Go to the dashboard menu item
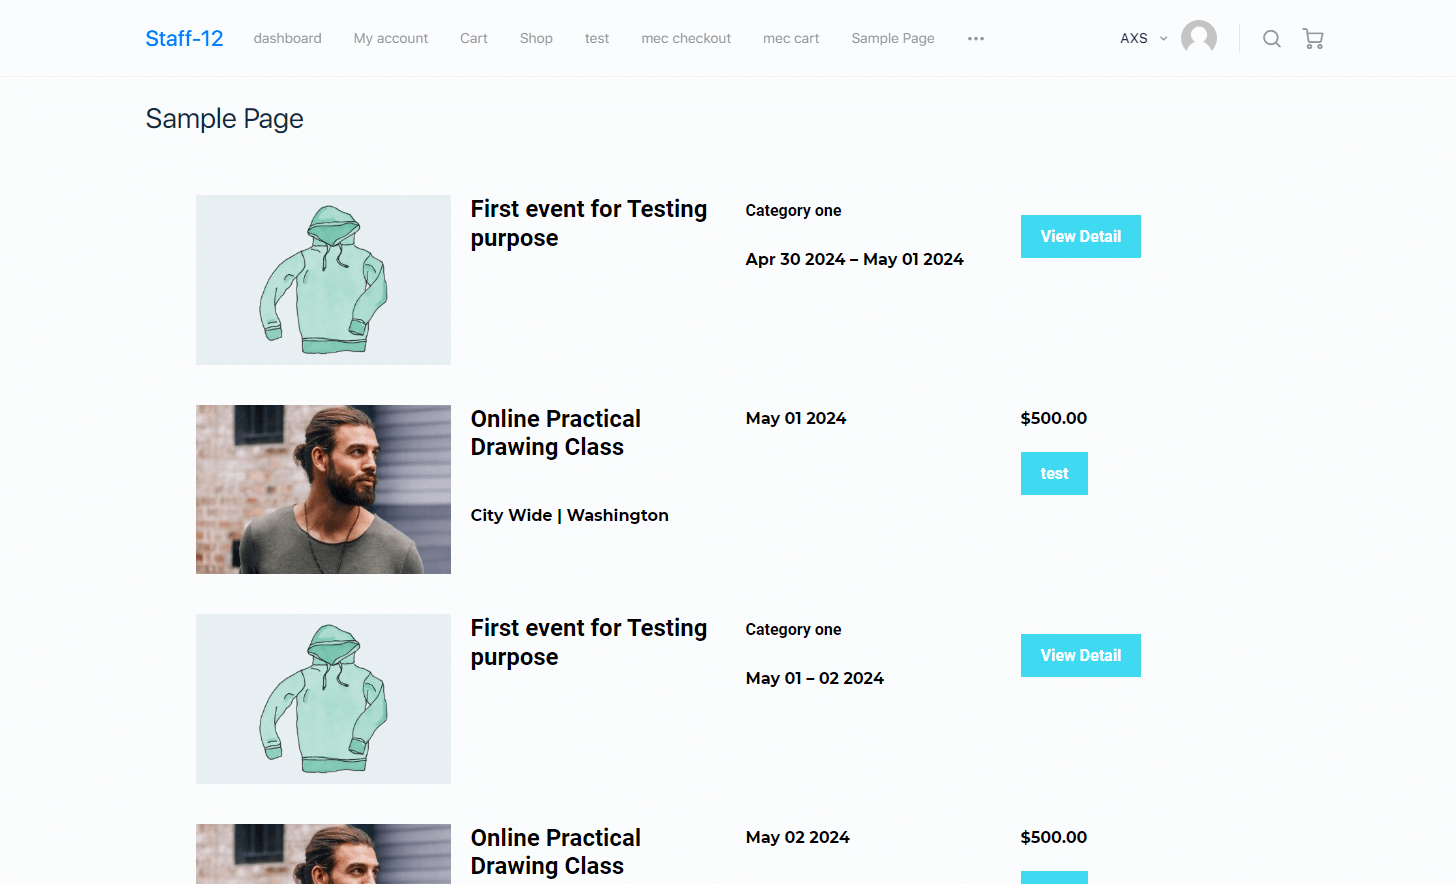Image resolution: width=1456 pixels, height=884 pixels. (x=287, y=39)
